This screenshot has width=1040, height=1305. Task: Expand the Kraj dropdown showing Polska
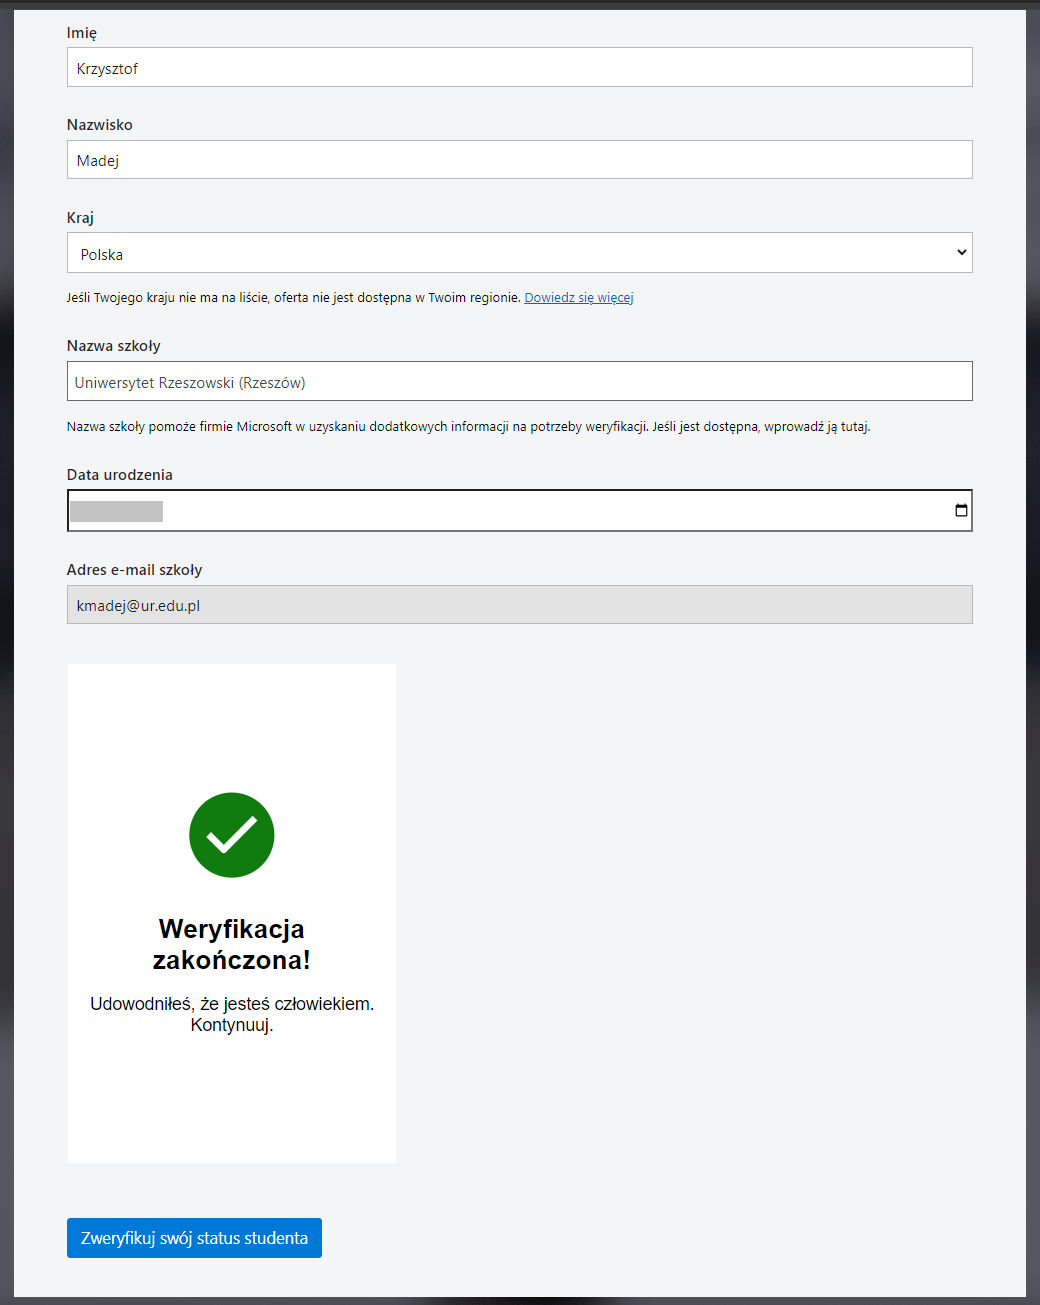tap(519, 253)
